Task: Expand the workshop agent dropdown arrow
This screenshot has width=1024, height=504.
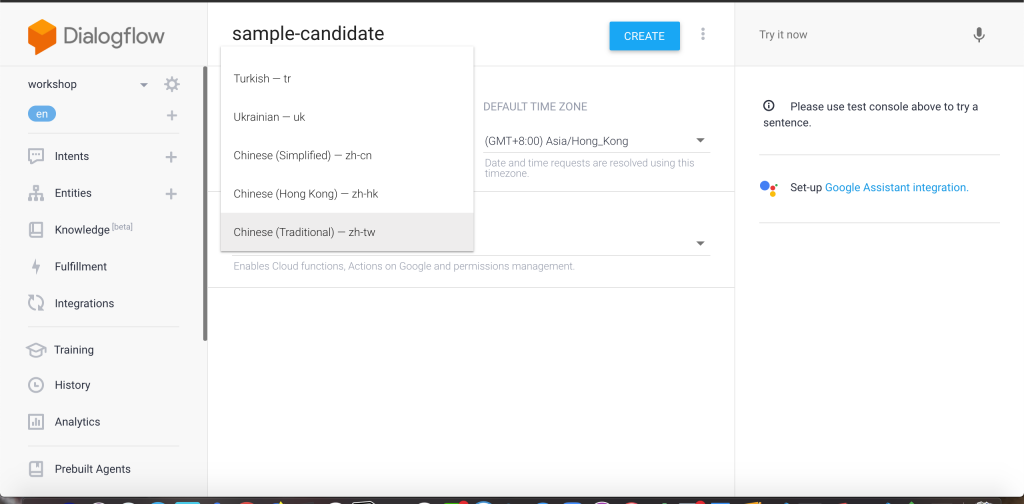Action: [x=144, y=85]
